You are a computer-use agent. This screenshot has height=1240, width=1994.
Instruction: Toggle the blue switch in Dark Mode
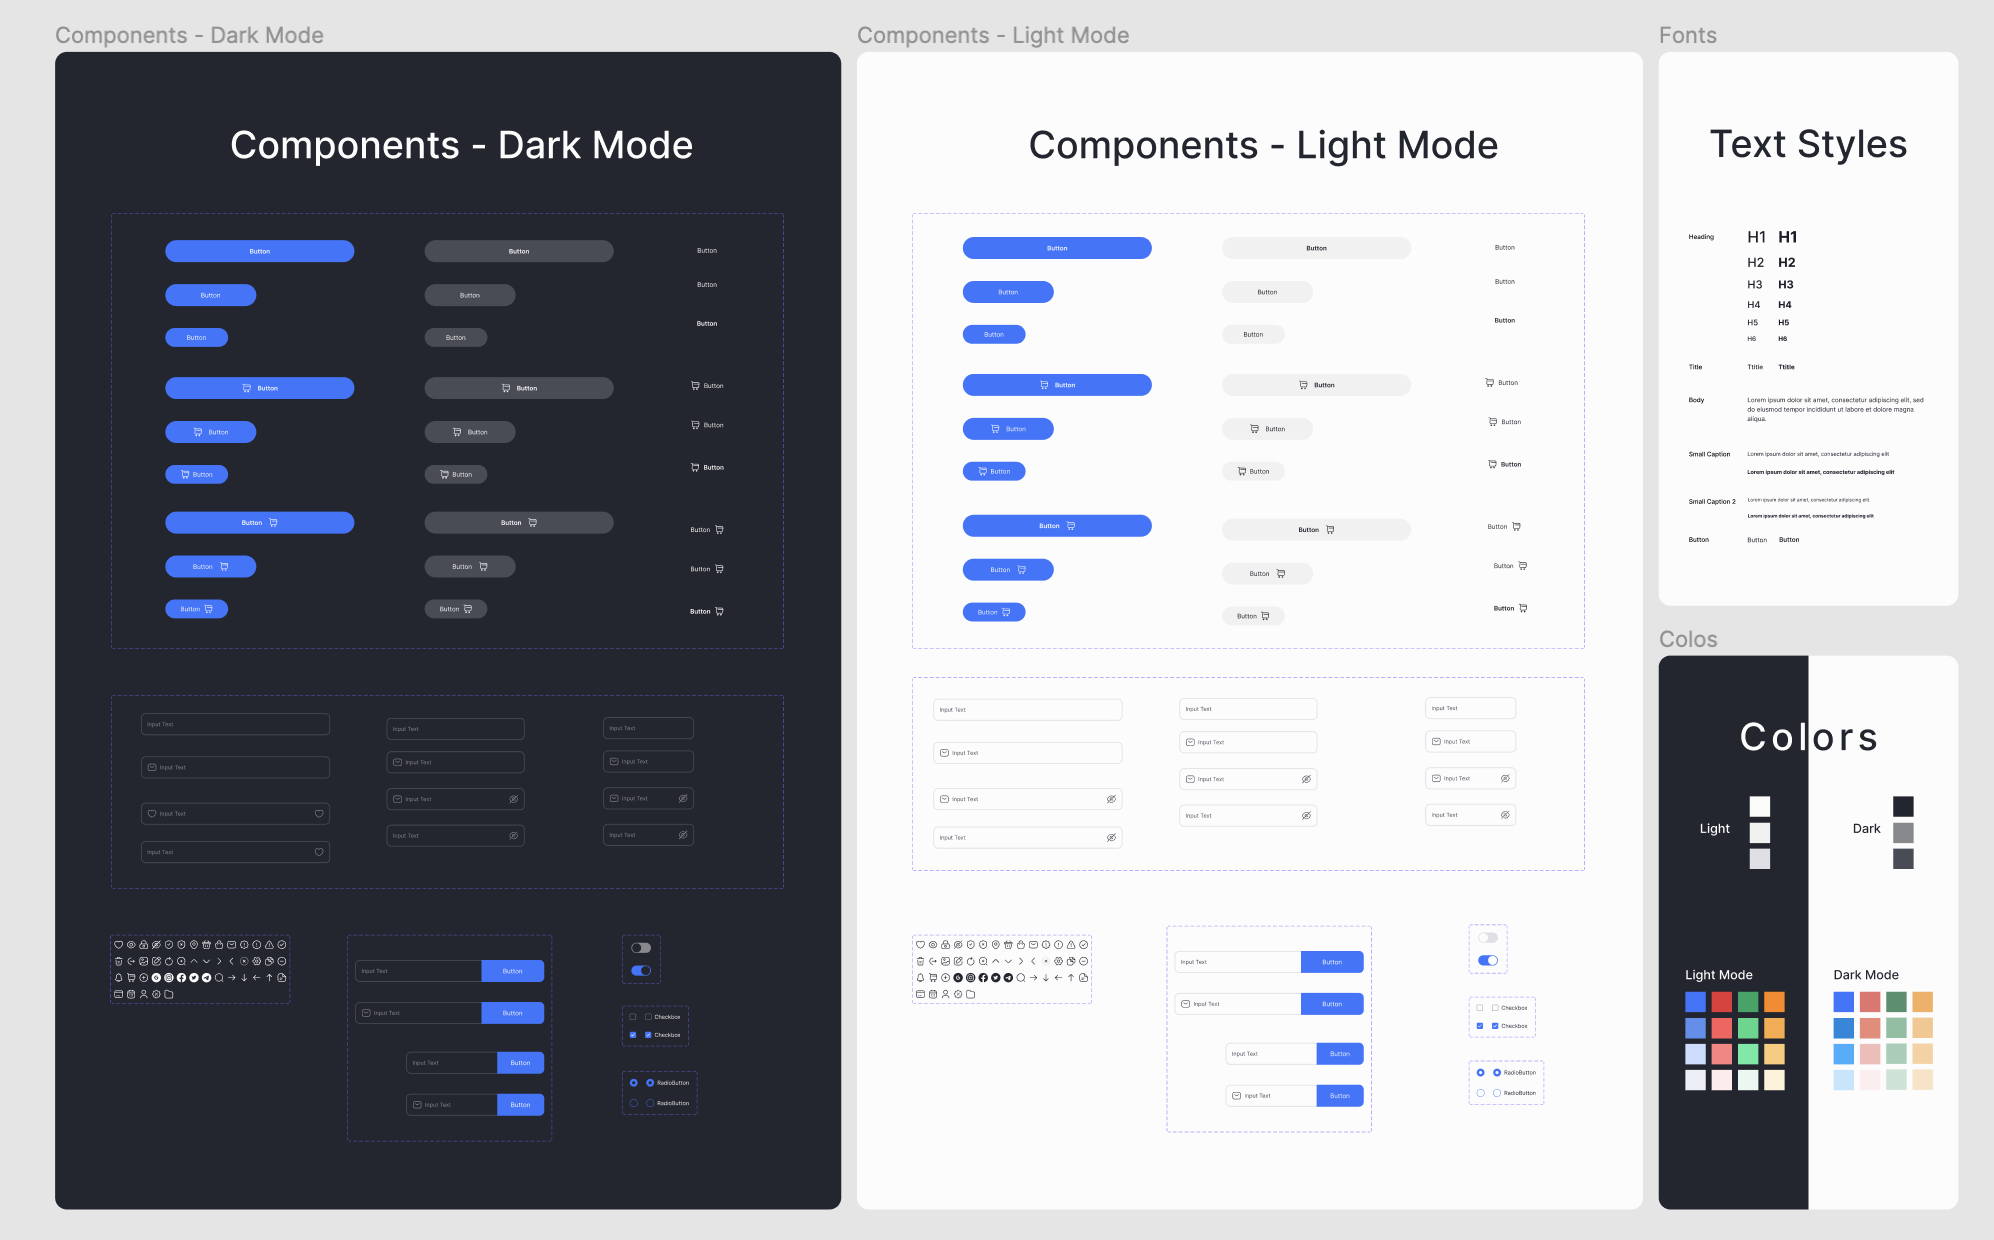(641, 970)
